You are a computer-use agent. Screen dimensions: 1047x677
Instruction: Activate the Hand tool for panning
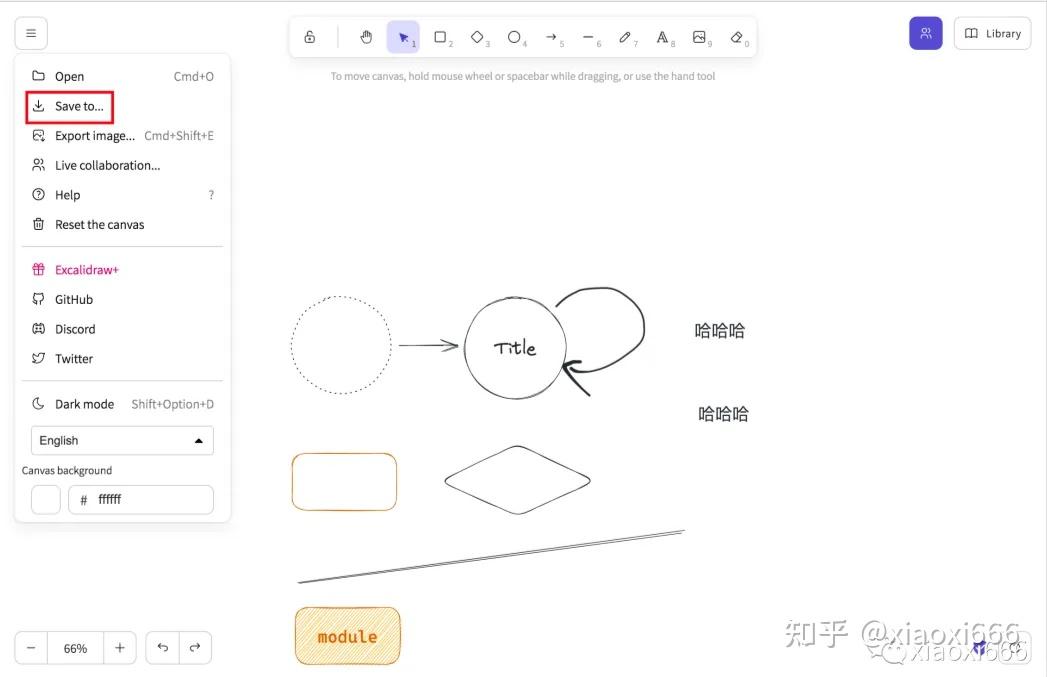point(366,36)
